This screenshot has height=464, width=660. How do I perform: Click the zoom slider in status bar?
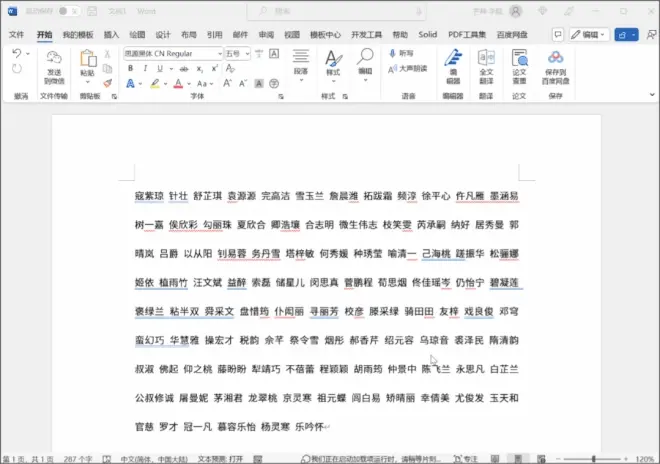(x=592, y=459)
